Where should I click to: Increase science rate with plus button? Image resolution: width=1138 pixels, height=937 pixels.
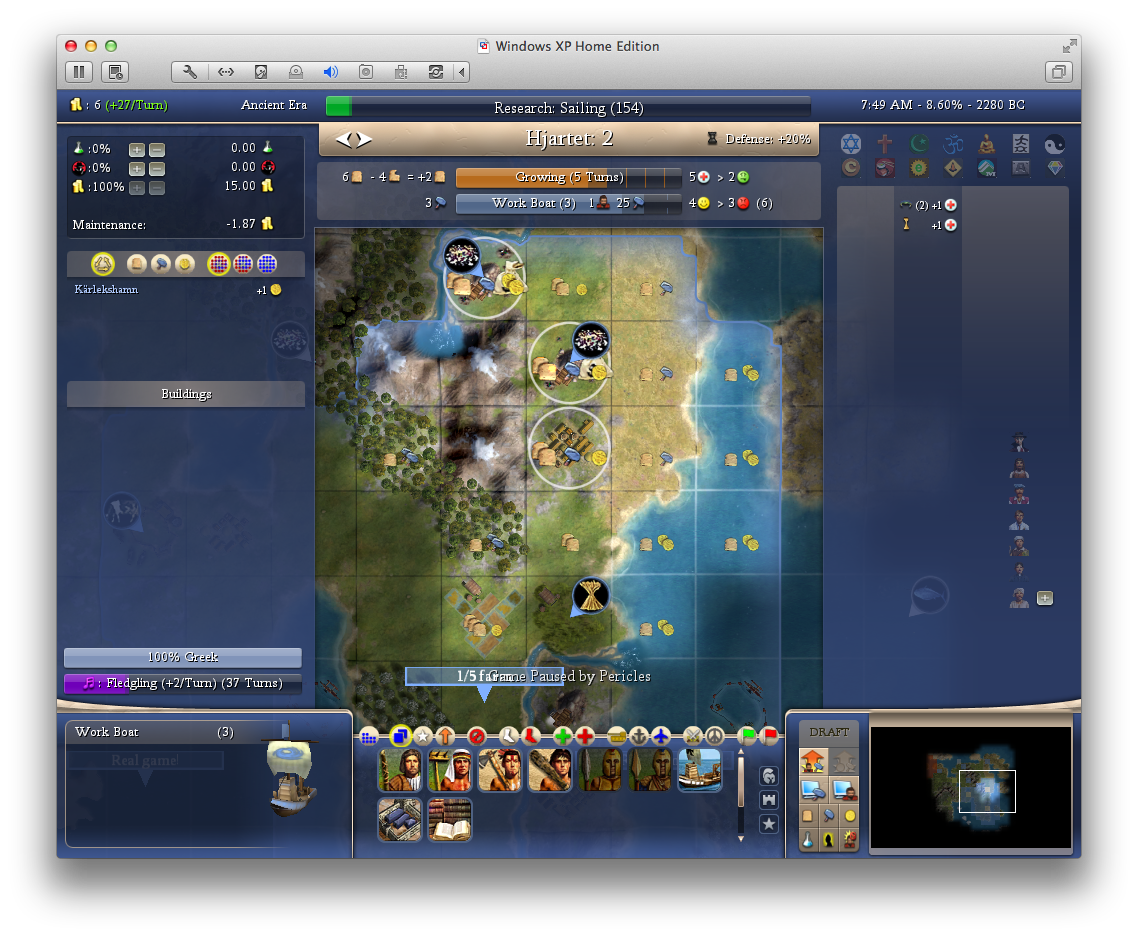136,150
